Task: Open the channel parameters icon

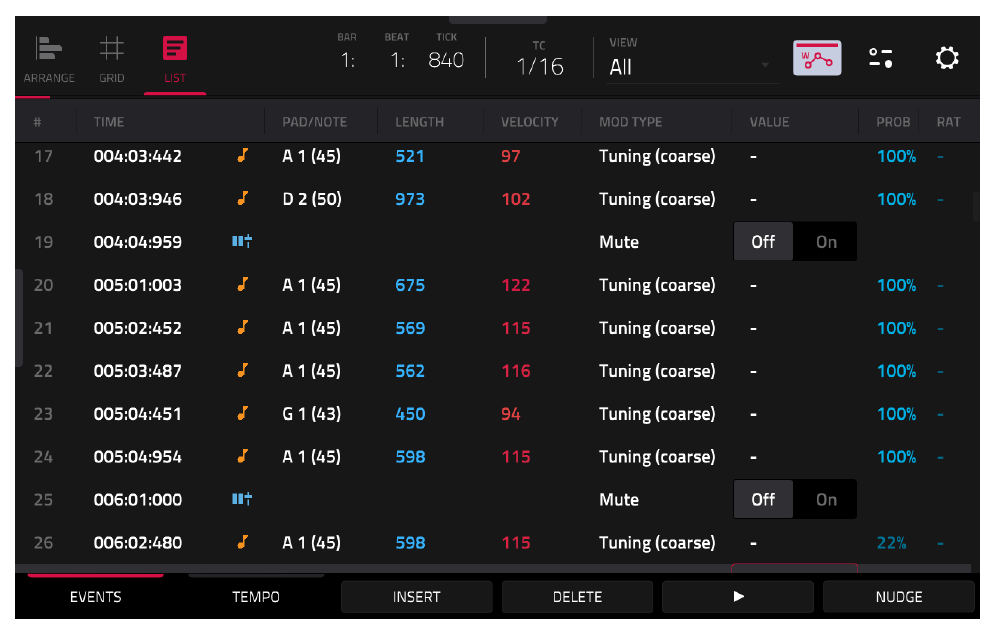Action: pyautogui.click(x=880, y=58)
